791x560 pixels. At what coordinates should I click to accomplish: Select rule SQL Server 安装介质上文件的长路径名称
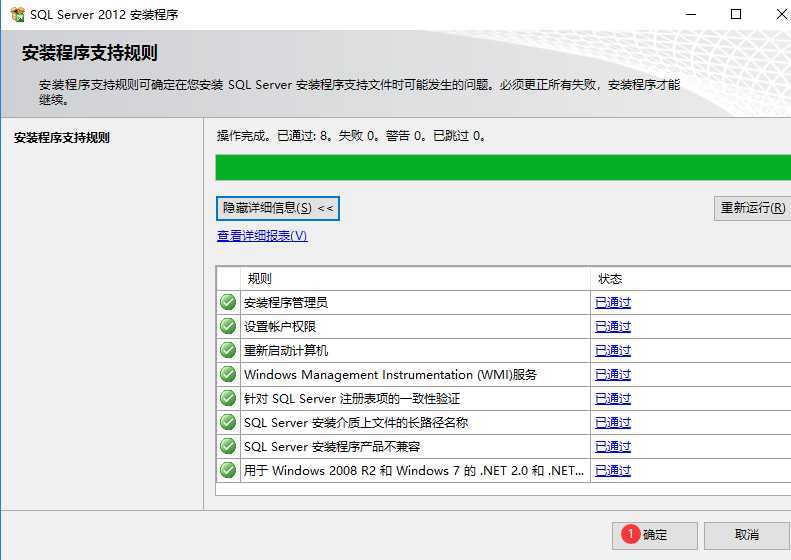356,422
